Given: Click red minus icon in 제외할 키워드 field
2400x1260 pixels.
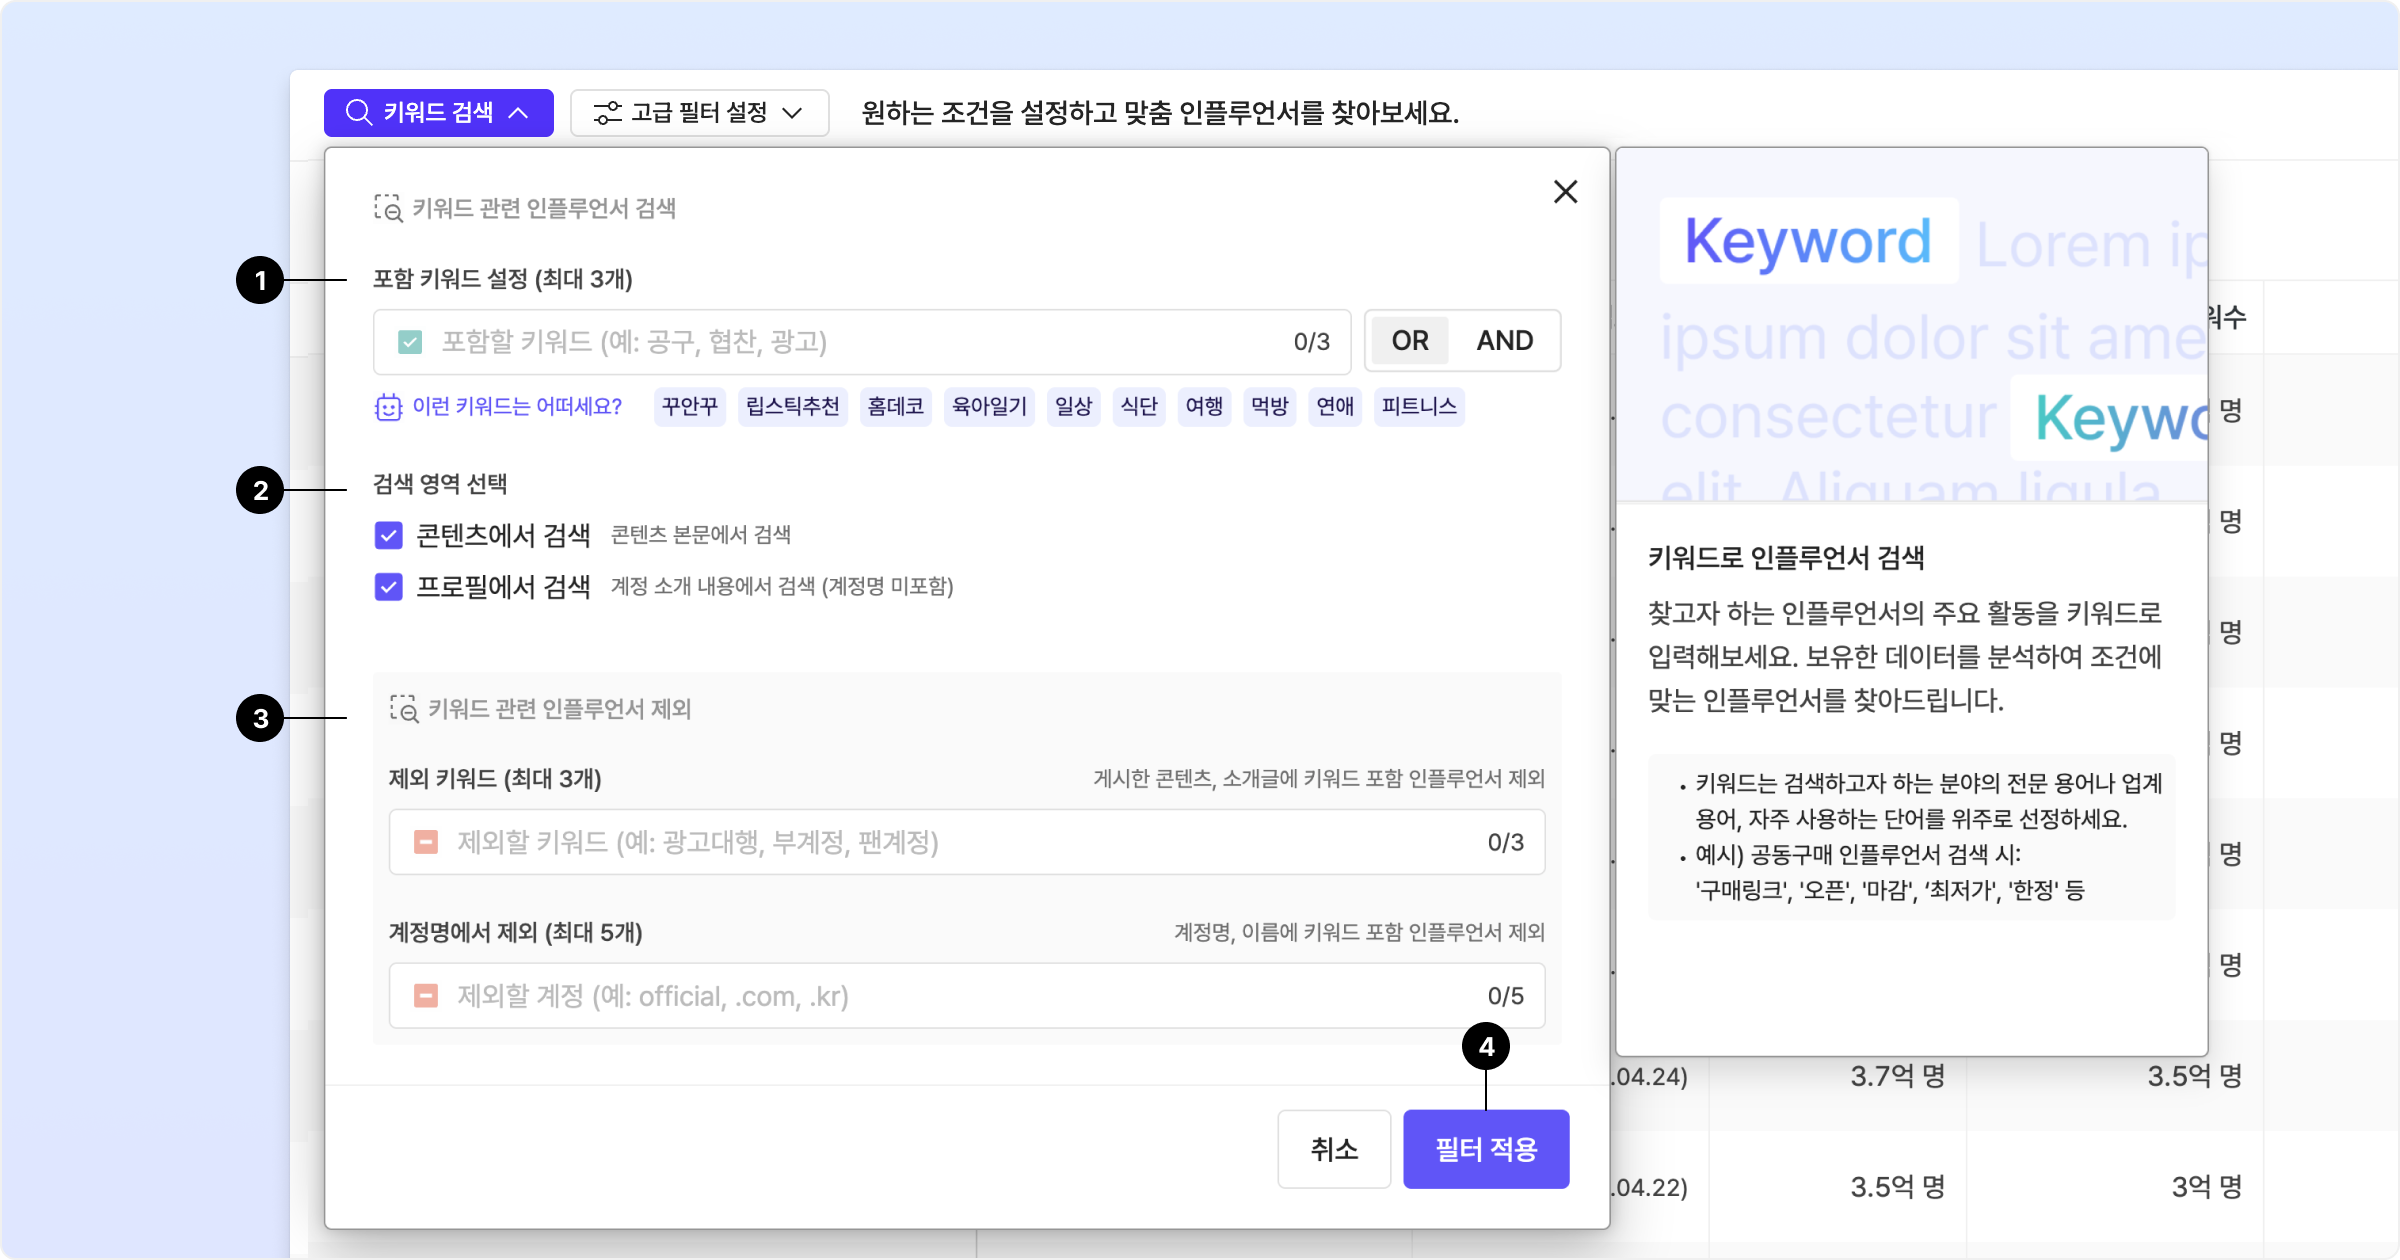Looking at the screenshot, I should (x=426, y=842).
